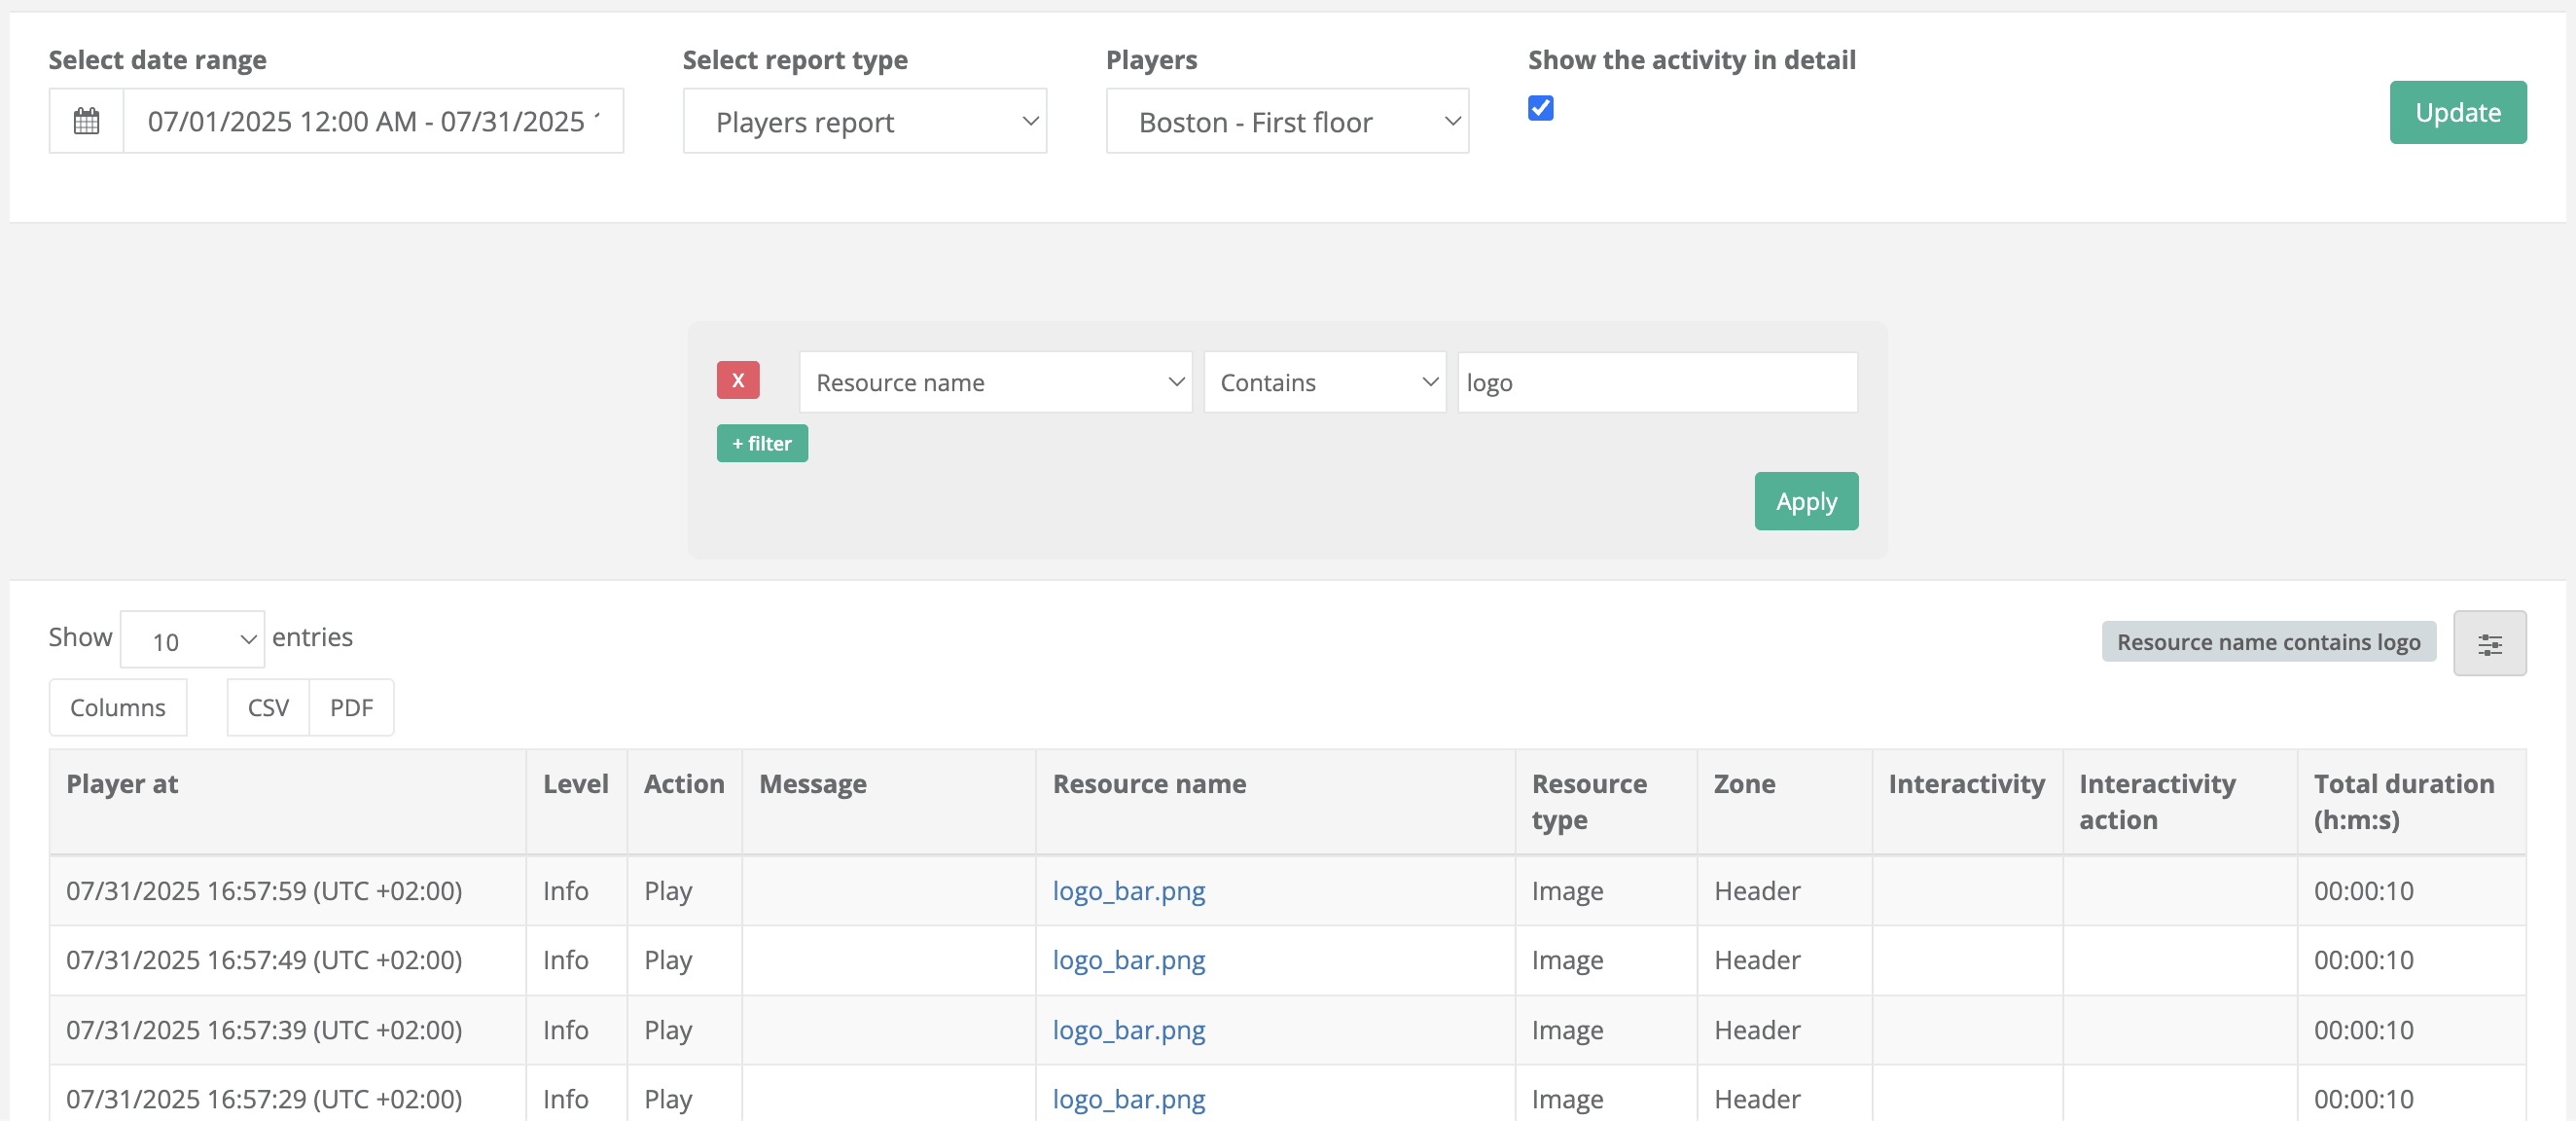Click the date range text field
Image resolution: width=2576 pixels, height=1121 pixels.
(x=372, y=121)
